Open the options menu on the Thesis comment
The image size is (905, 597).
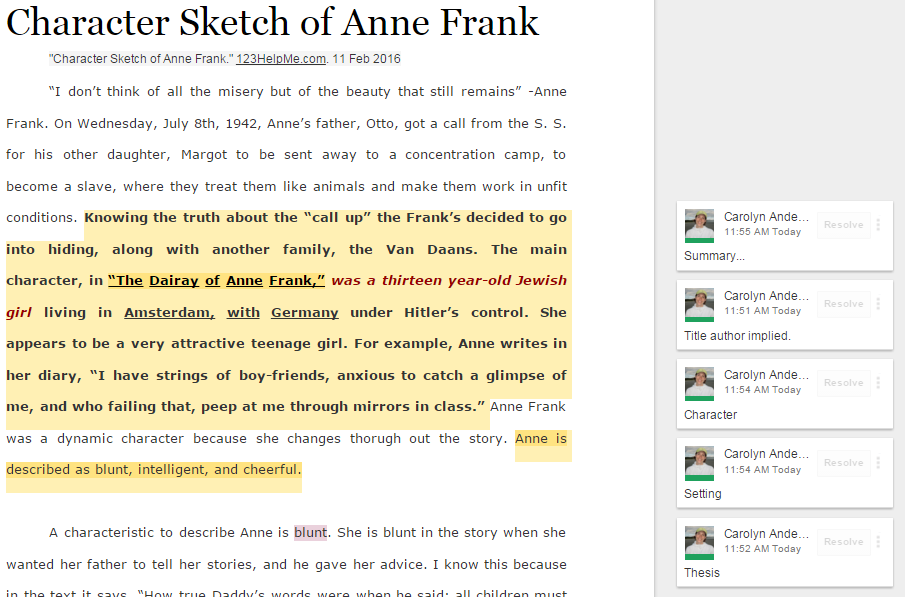(877, 541)
